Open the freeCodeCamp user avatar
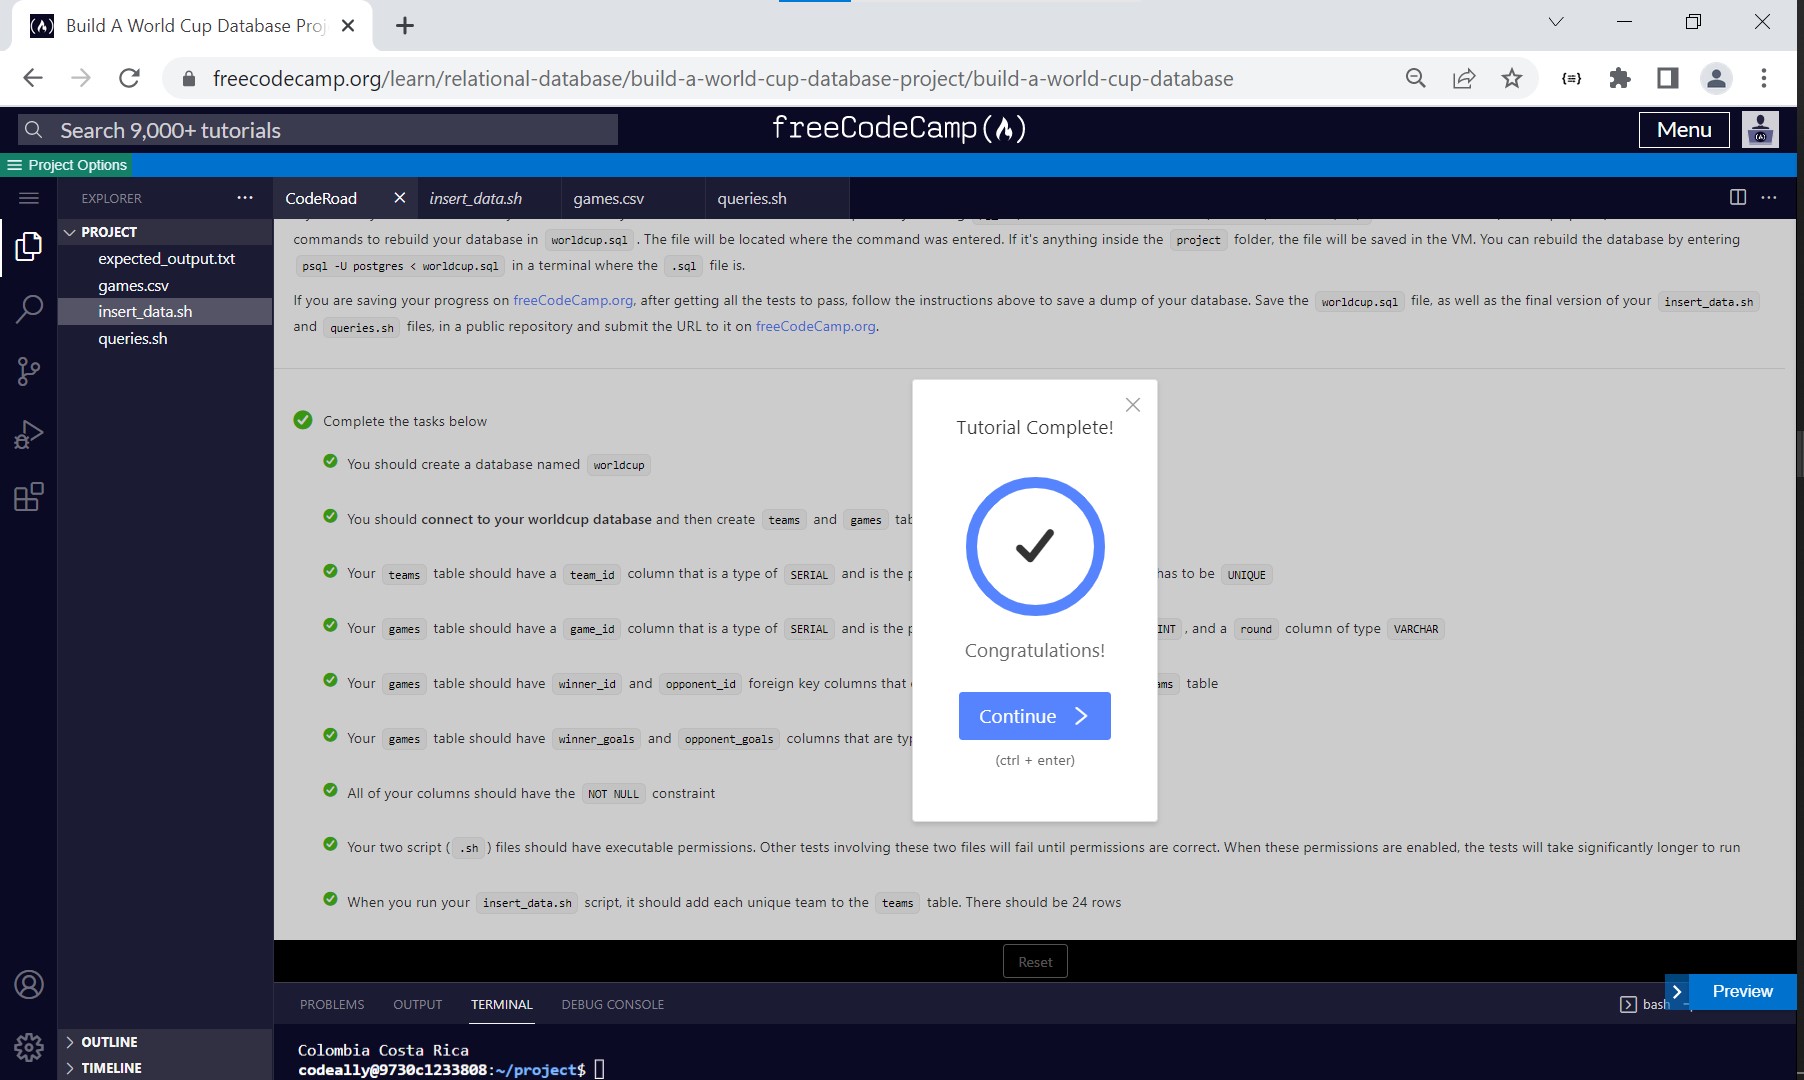 [1760, 130]
